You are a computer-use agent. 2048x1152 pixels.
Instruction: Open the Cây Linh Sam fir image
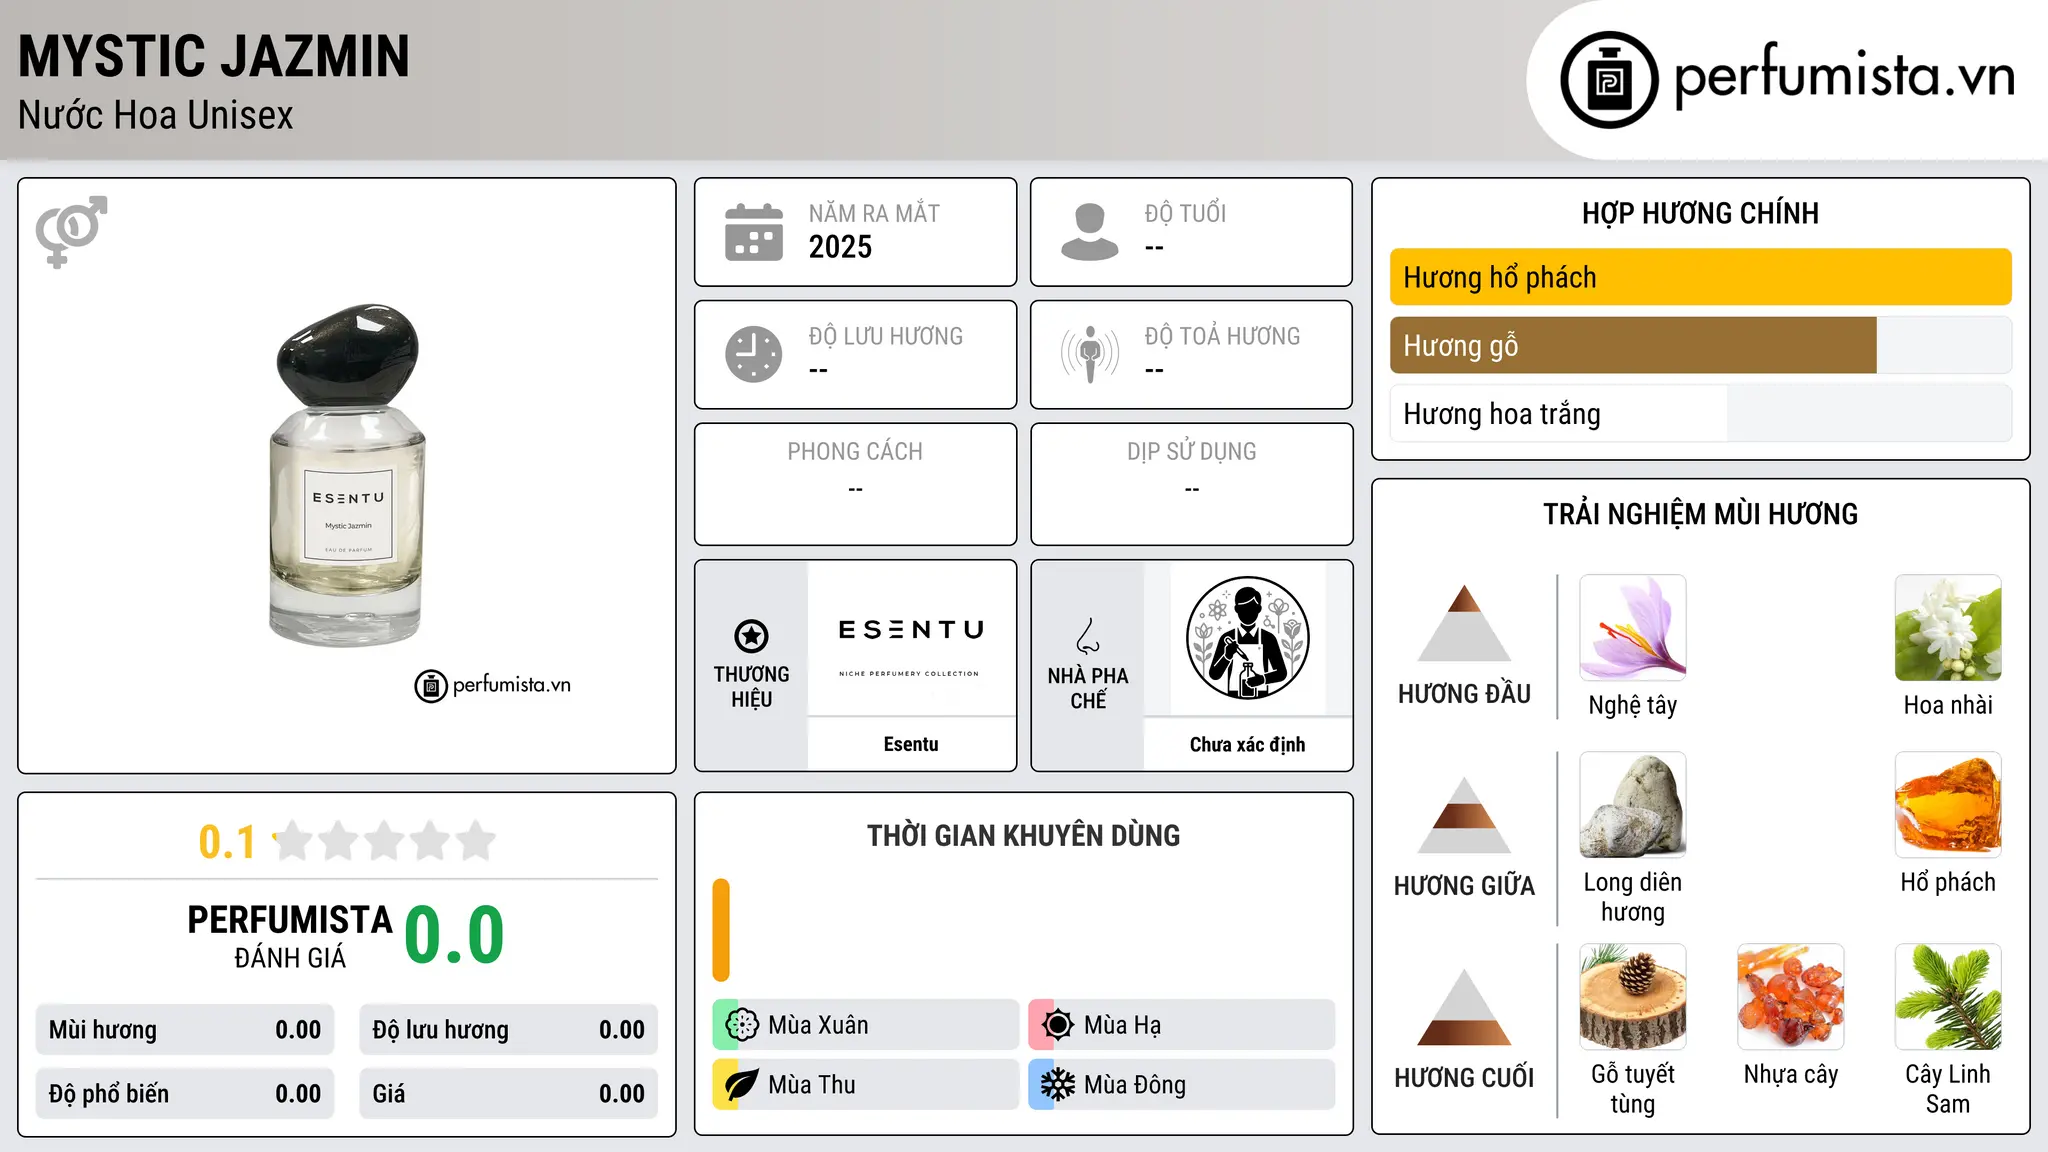[x=1948, y=997]
